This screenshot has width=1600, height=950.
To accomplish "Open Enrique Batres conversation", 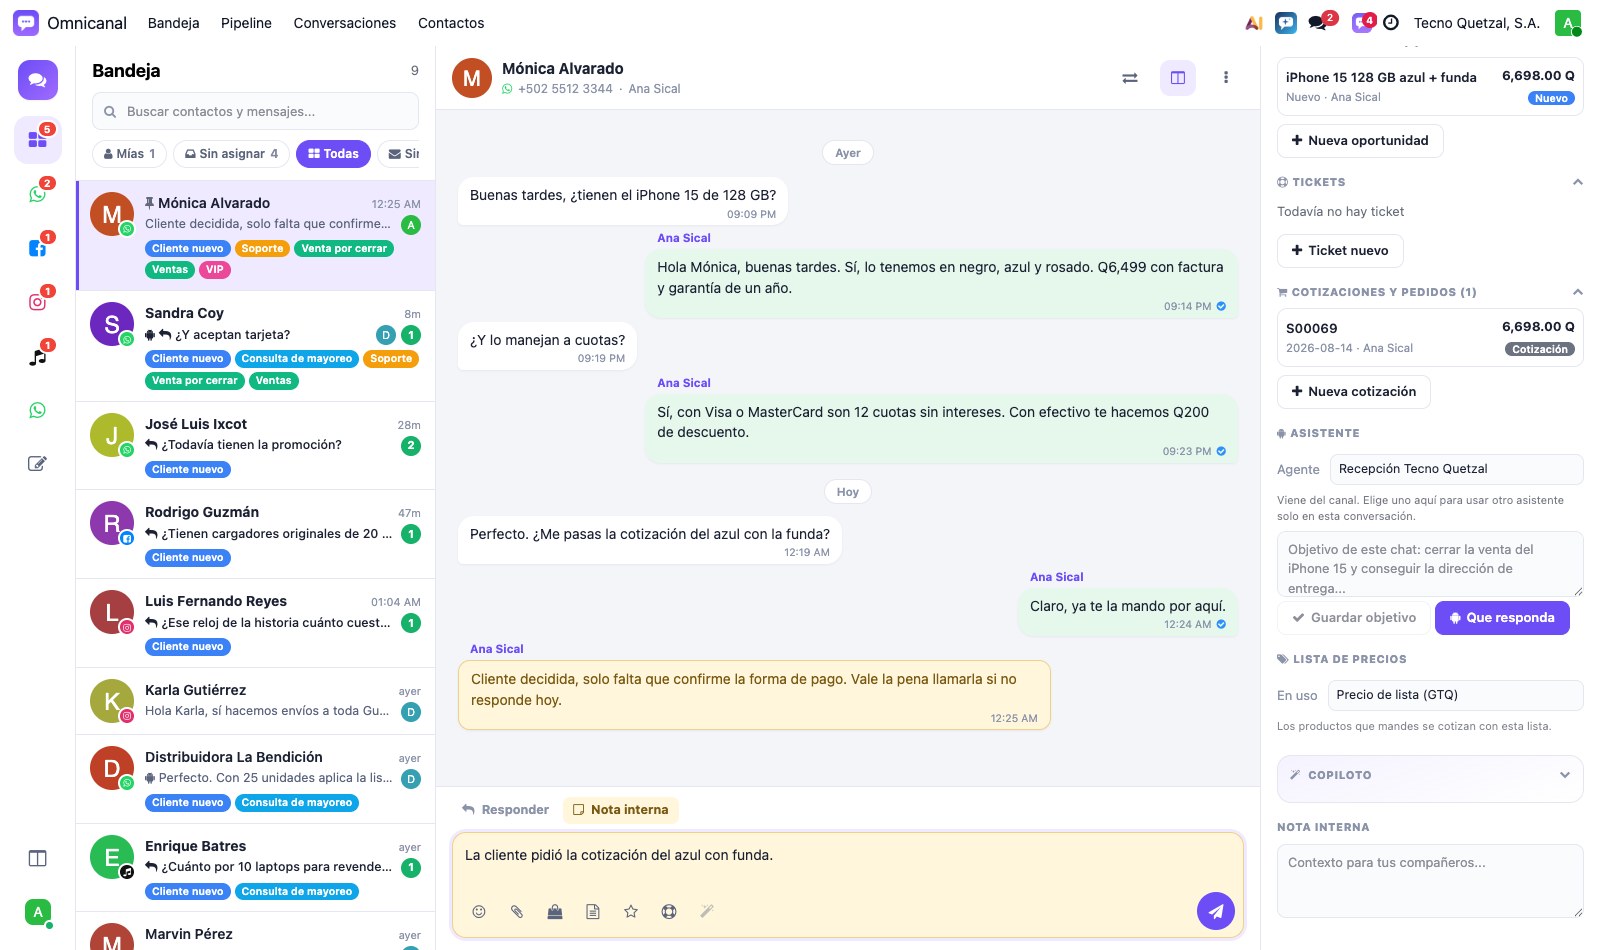I will tap(255, 868).
